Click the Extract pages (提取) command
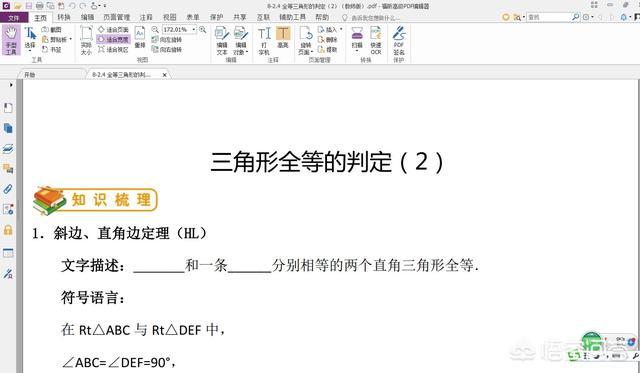Image resolution: width=640 pixels, height=373 pixels. [328, 49]
